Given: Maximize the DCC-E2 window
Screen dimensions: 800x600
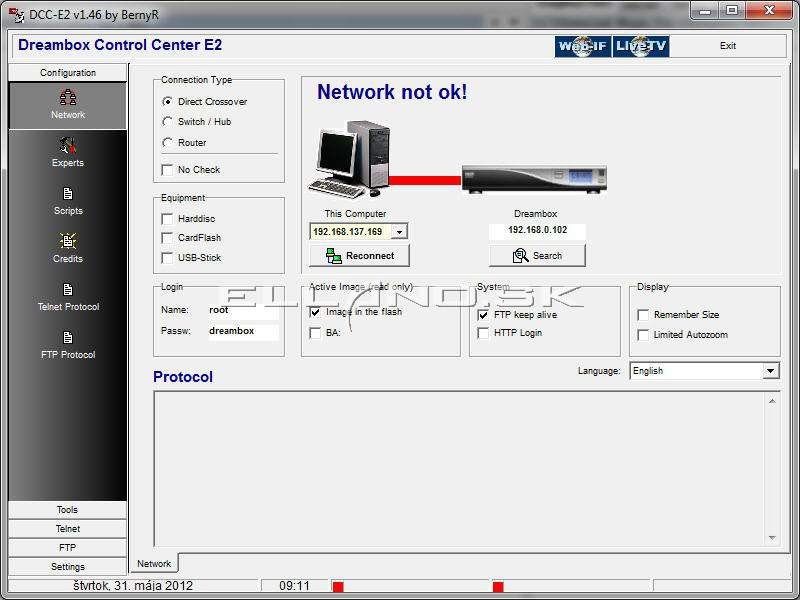Looking at the screenshot, I should (733, 11).
